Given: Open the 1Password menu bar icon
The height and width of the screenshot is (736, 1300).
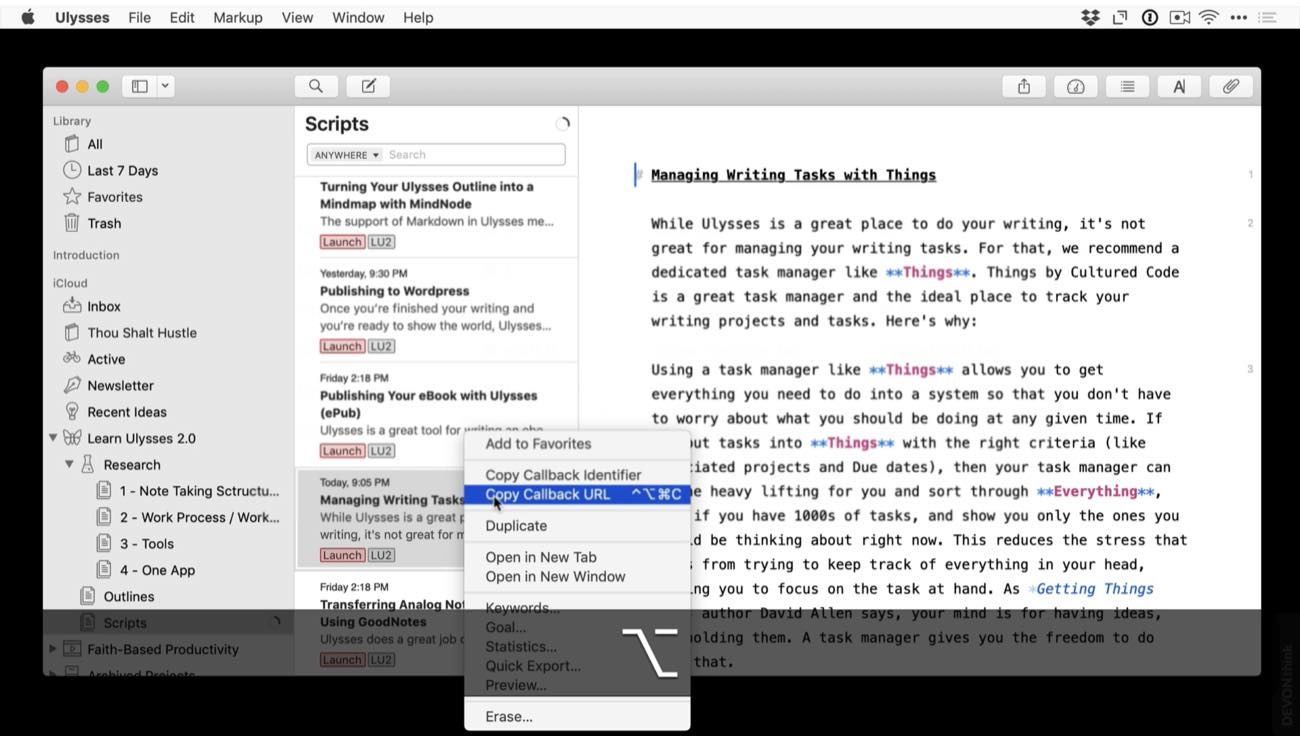Looking at the screenshot, I should (1150, 17).
